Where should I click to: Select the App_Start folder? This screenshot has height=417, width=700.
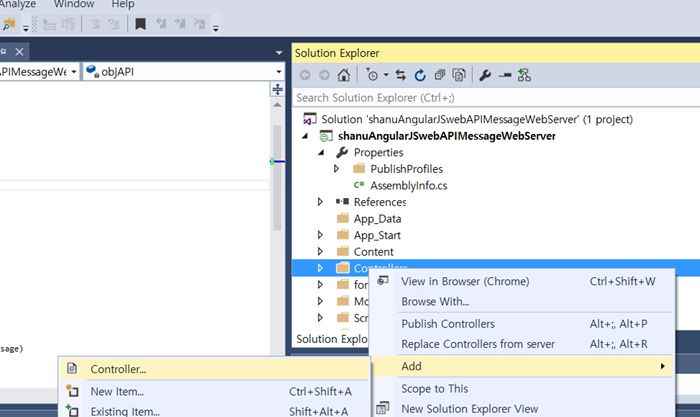[377, 235]
